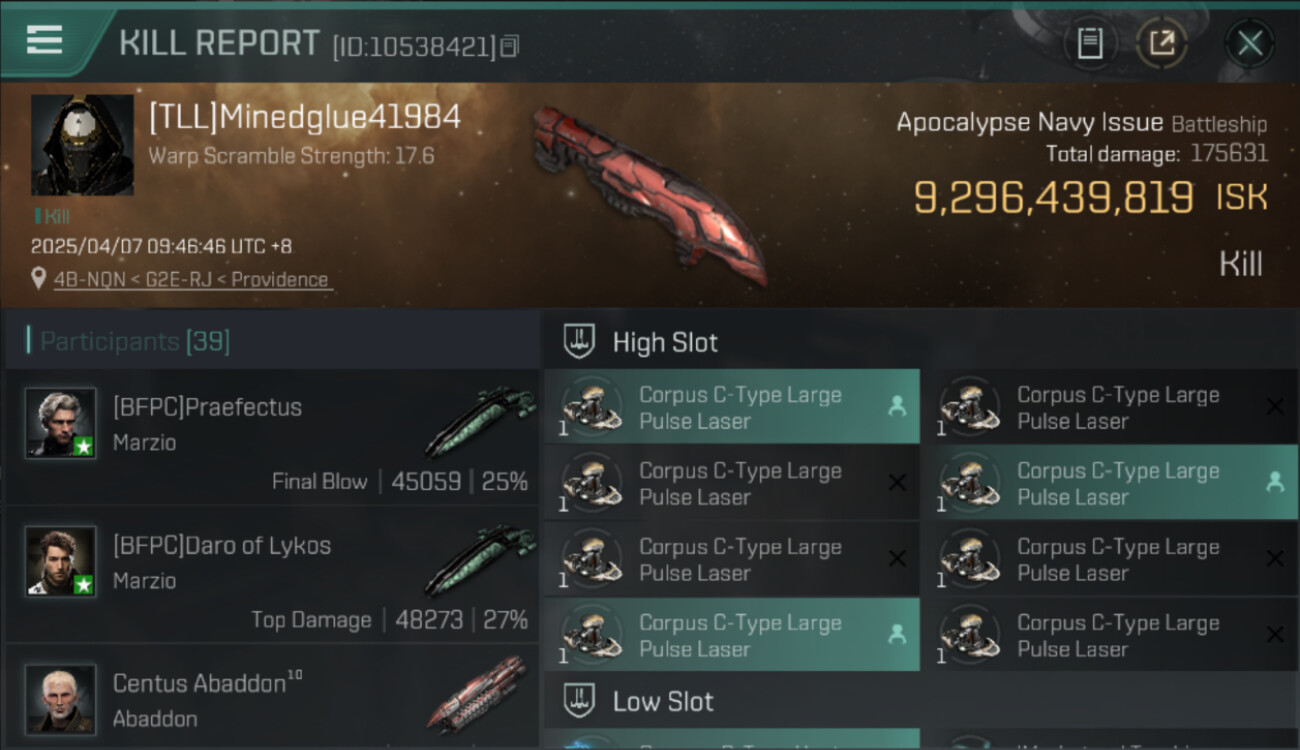Image resolution: width=1300 pixels, height=750 pixels.
Task: Select Praefectus' character portrait
Action: point(61,423)
